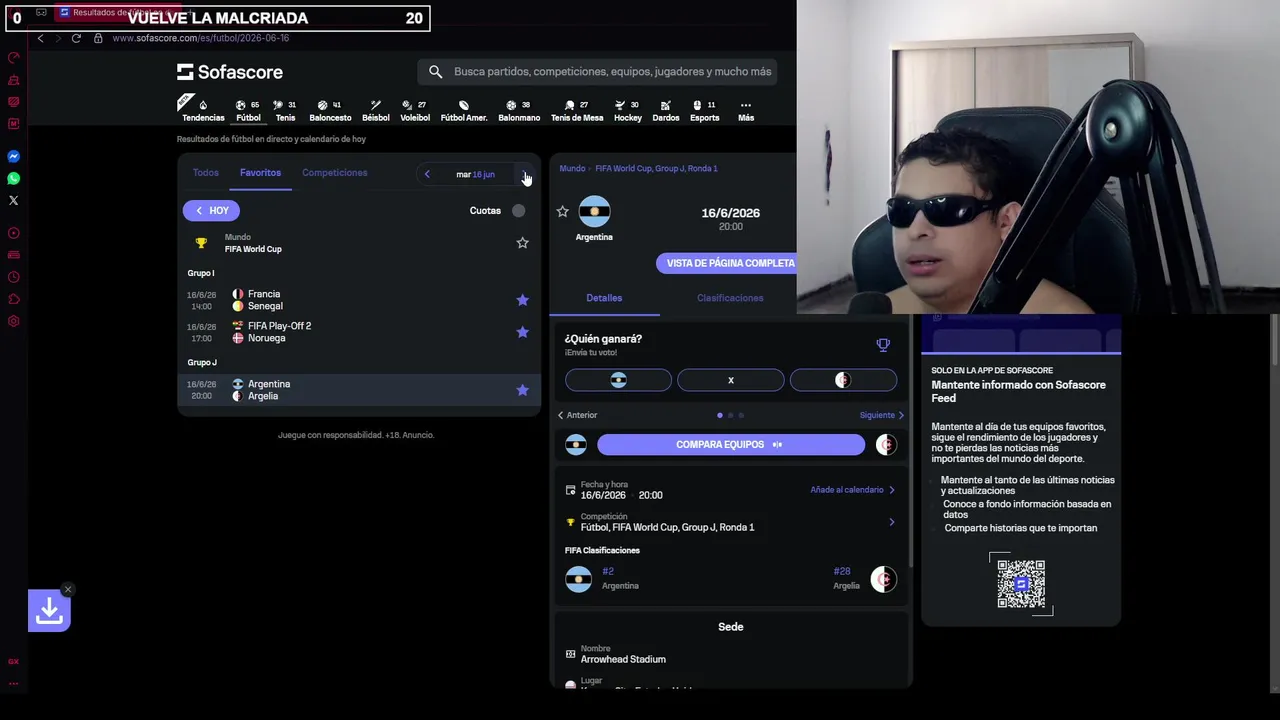This screenshot has width=1280, height=720.
Task: Go to Anterior poll card
Action: click(x=577, y=415)
